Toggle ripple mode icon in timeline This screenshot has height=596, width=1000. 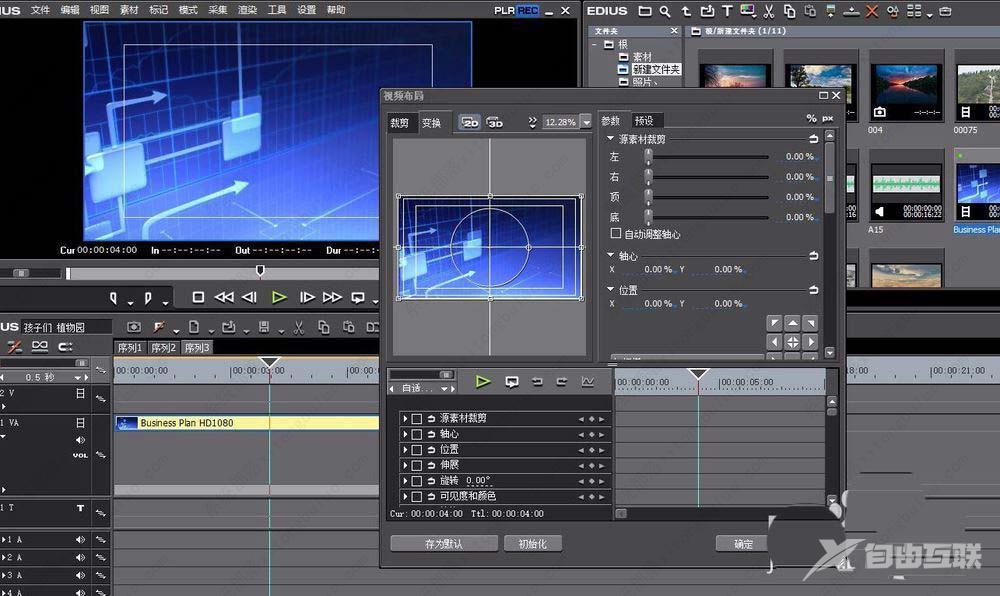tap(15, 347)
